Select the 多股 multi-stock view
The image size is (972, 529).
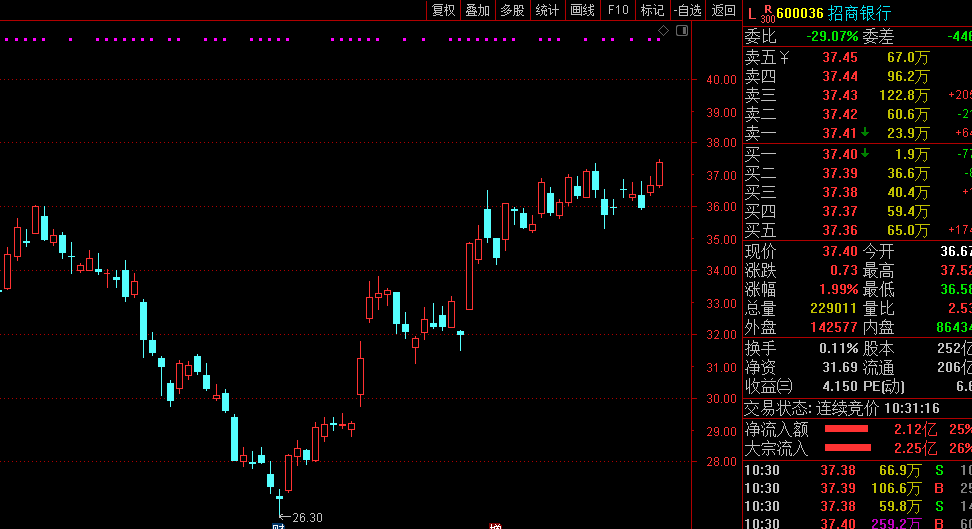[513, 10]
